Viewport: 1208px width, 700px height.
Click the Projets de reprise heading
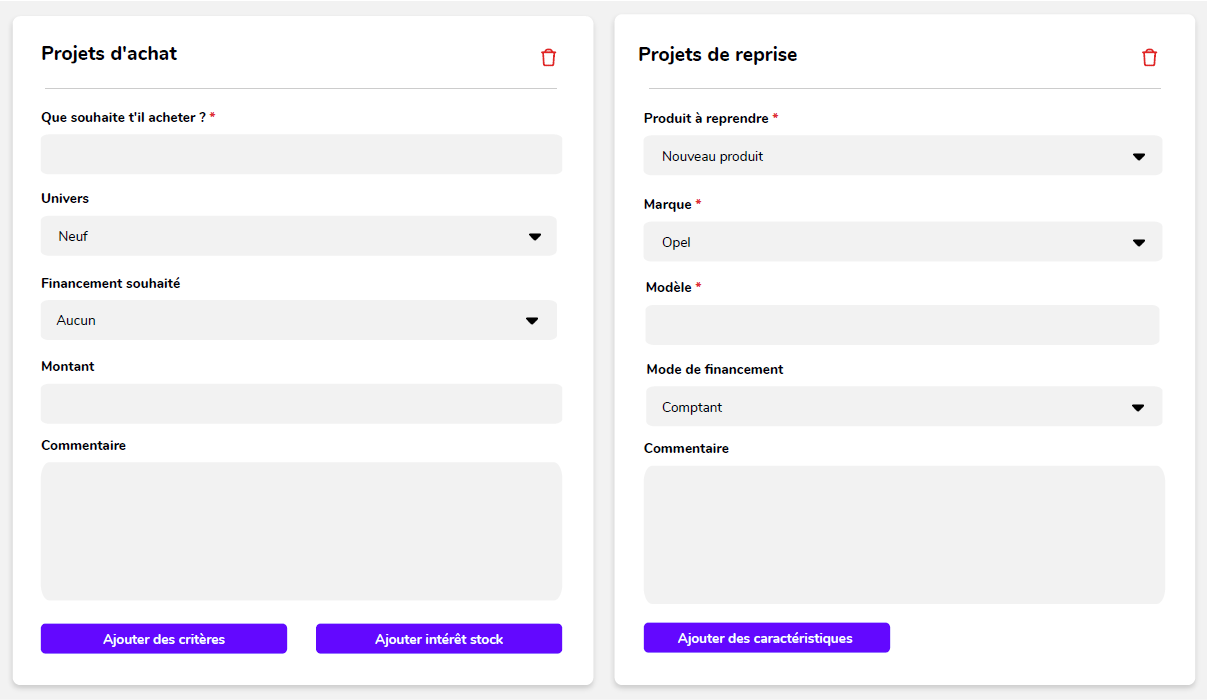pos(717,55)
